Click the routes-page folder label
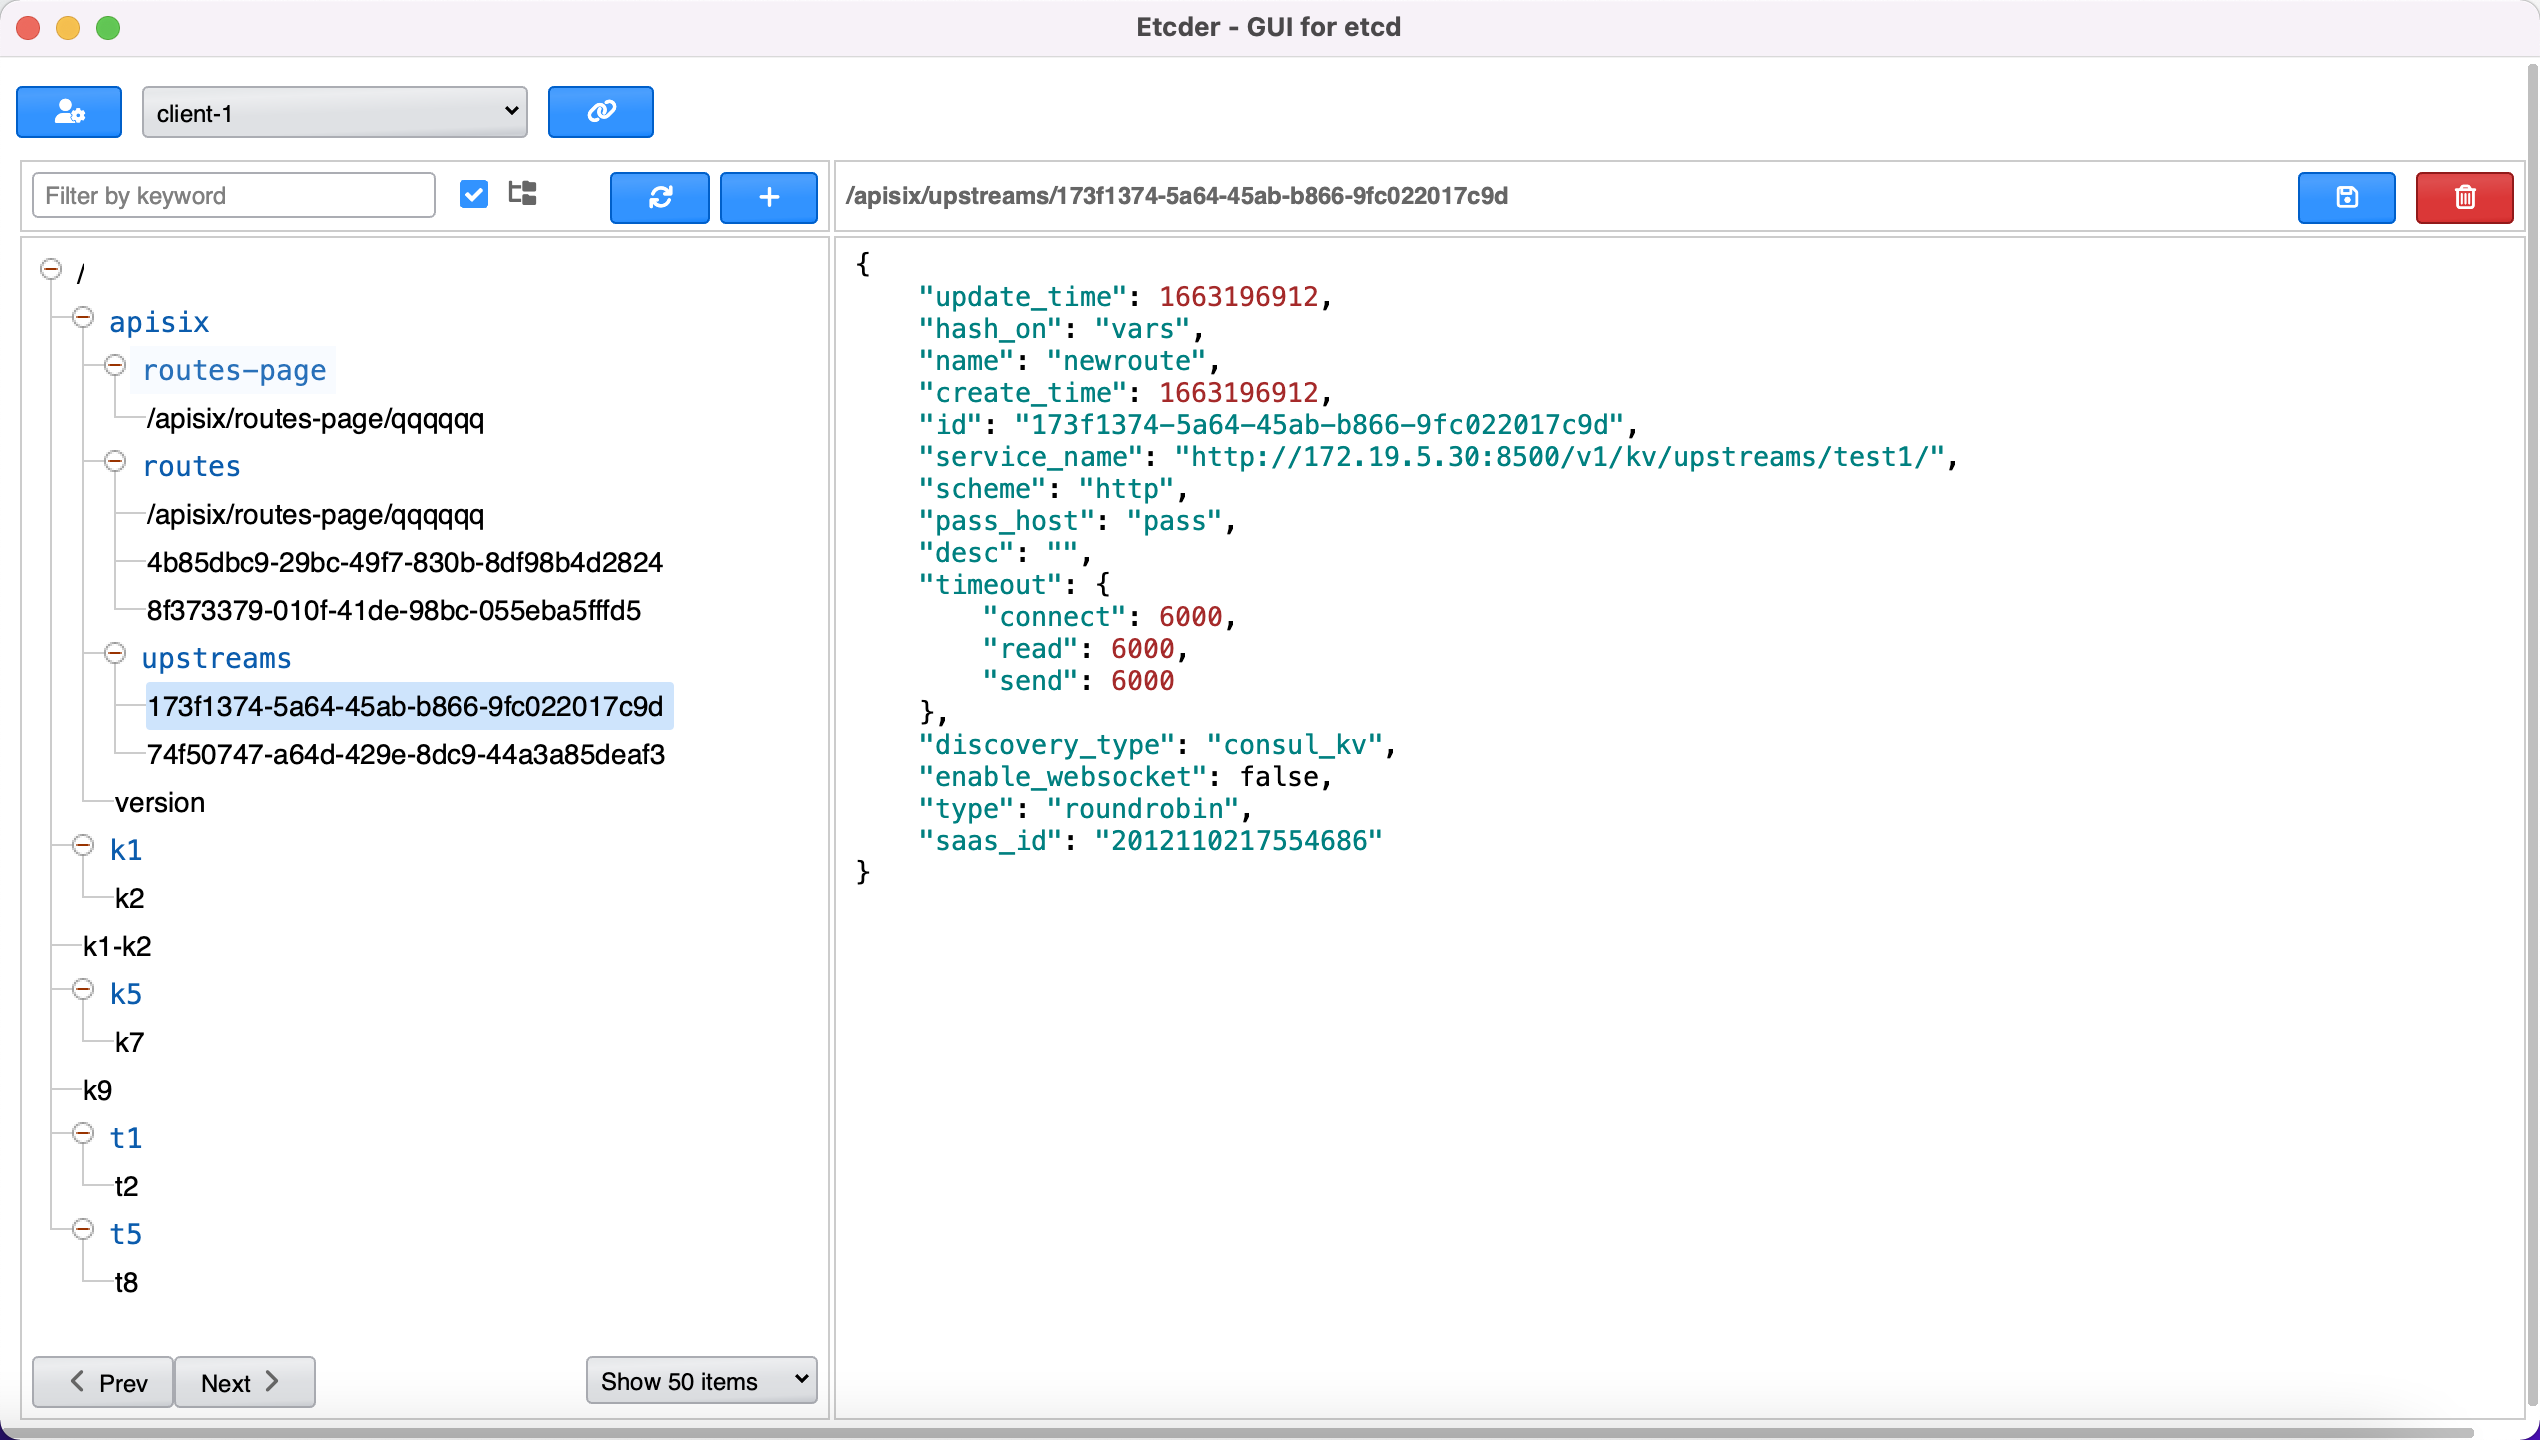The height and width of the screenshot is (1440, 2540). (x=235, y=370)
